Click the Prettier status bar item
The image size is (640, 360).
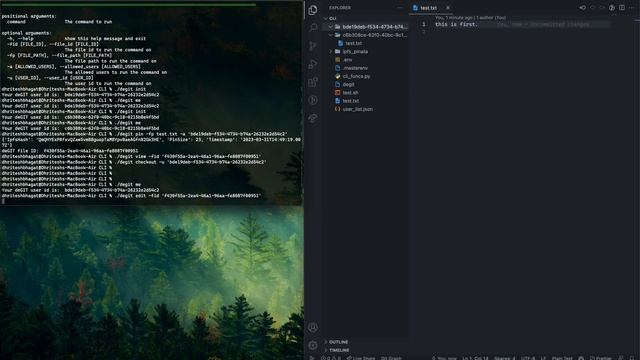[601, 358]
